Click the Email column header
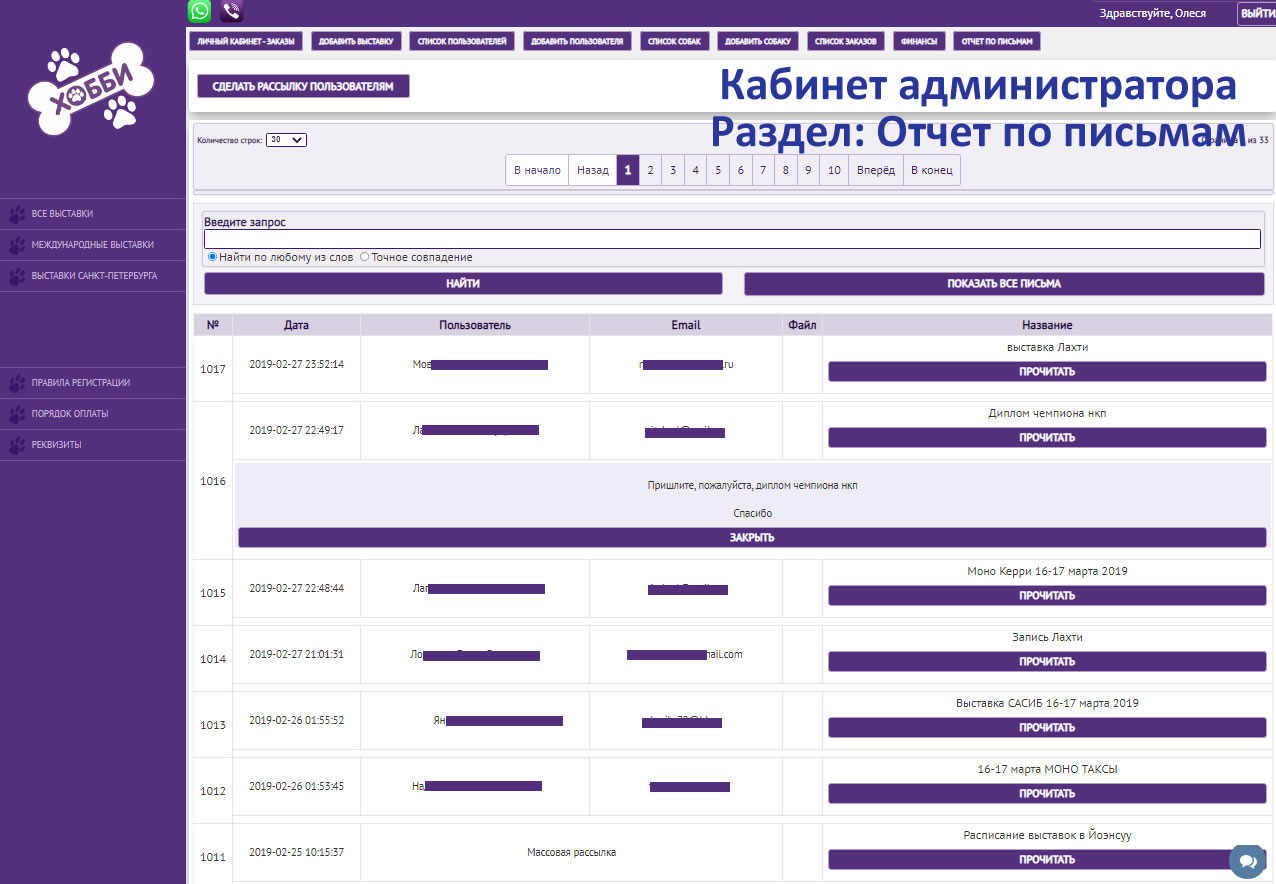 coord(686,325)
